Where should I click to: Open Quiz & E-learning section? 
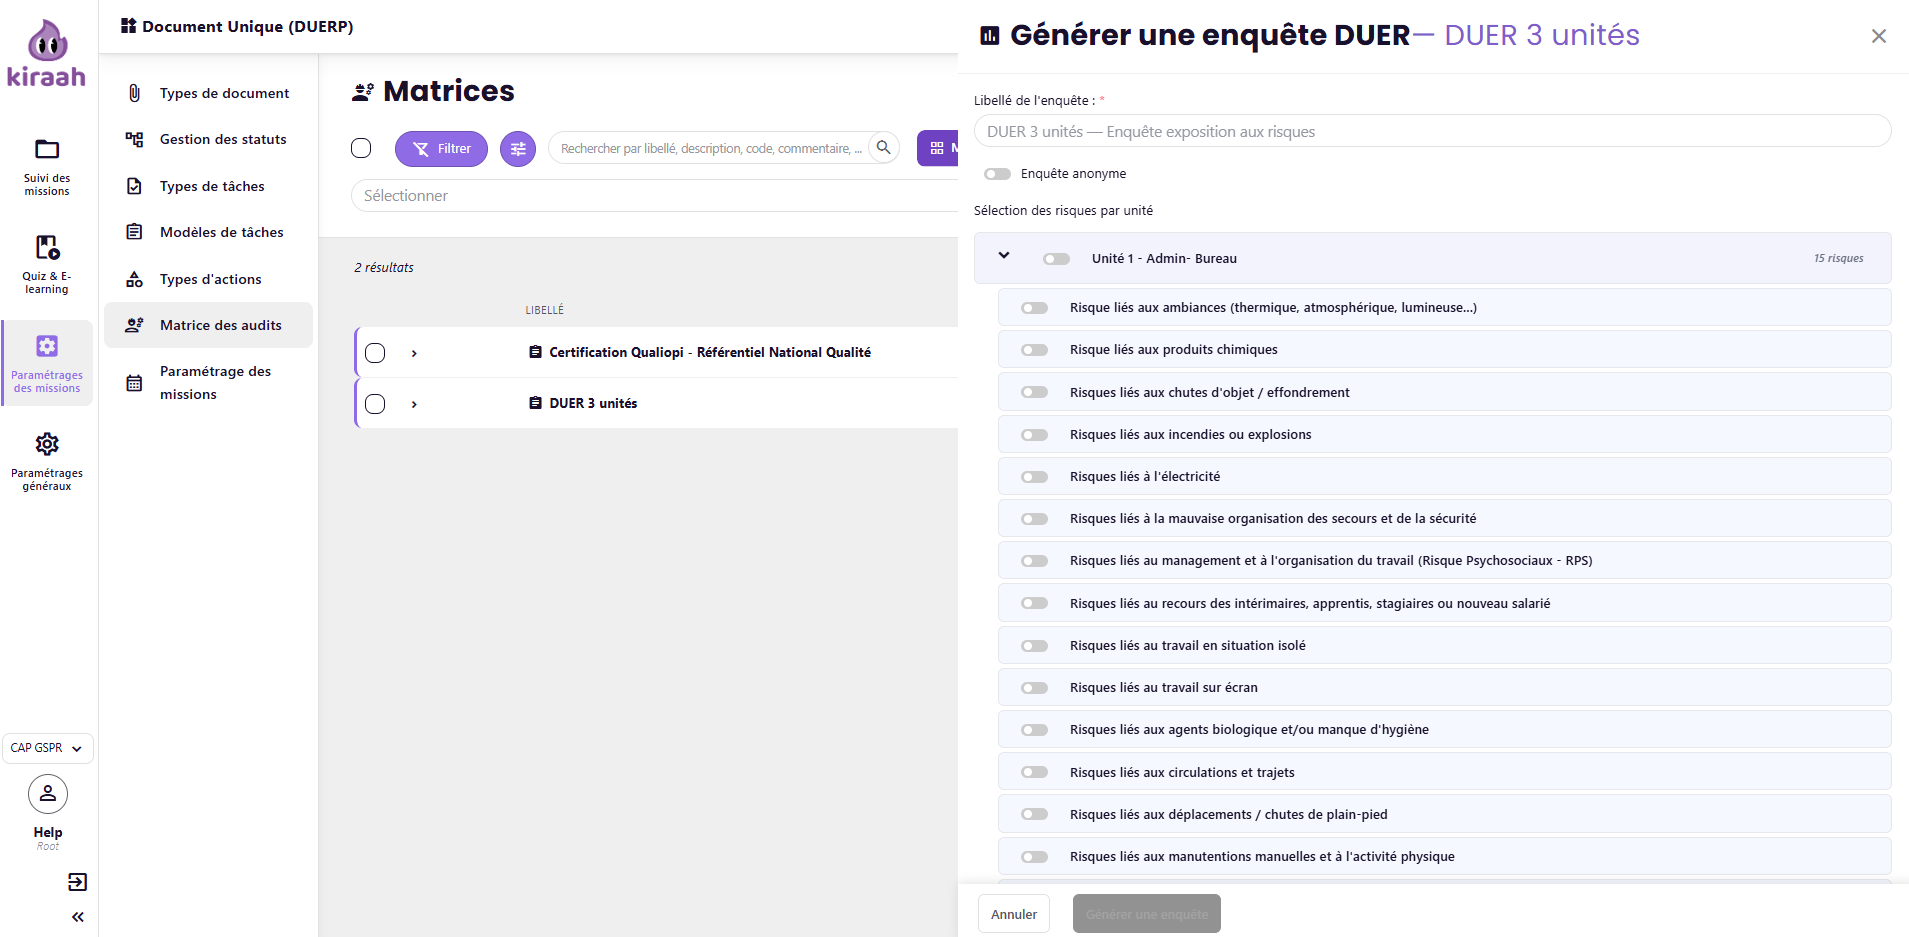(47, 264)
